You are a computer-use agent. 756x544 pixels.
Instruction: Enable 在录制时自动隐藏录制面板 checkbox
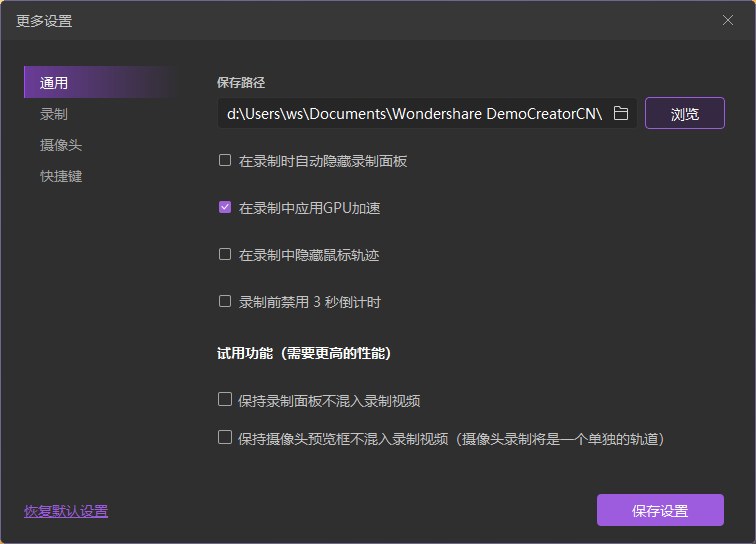coord(225,160)
